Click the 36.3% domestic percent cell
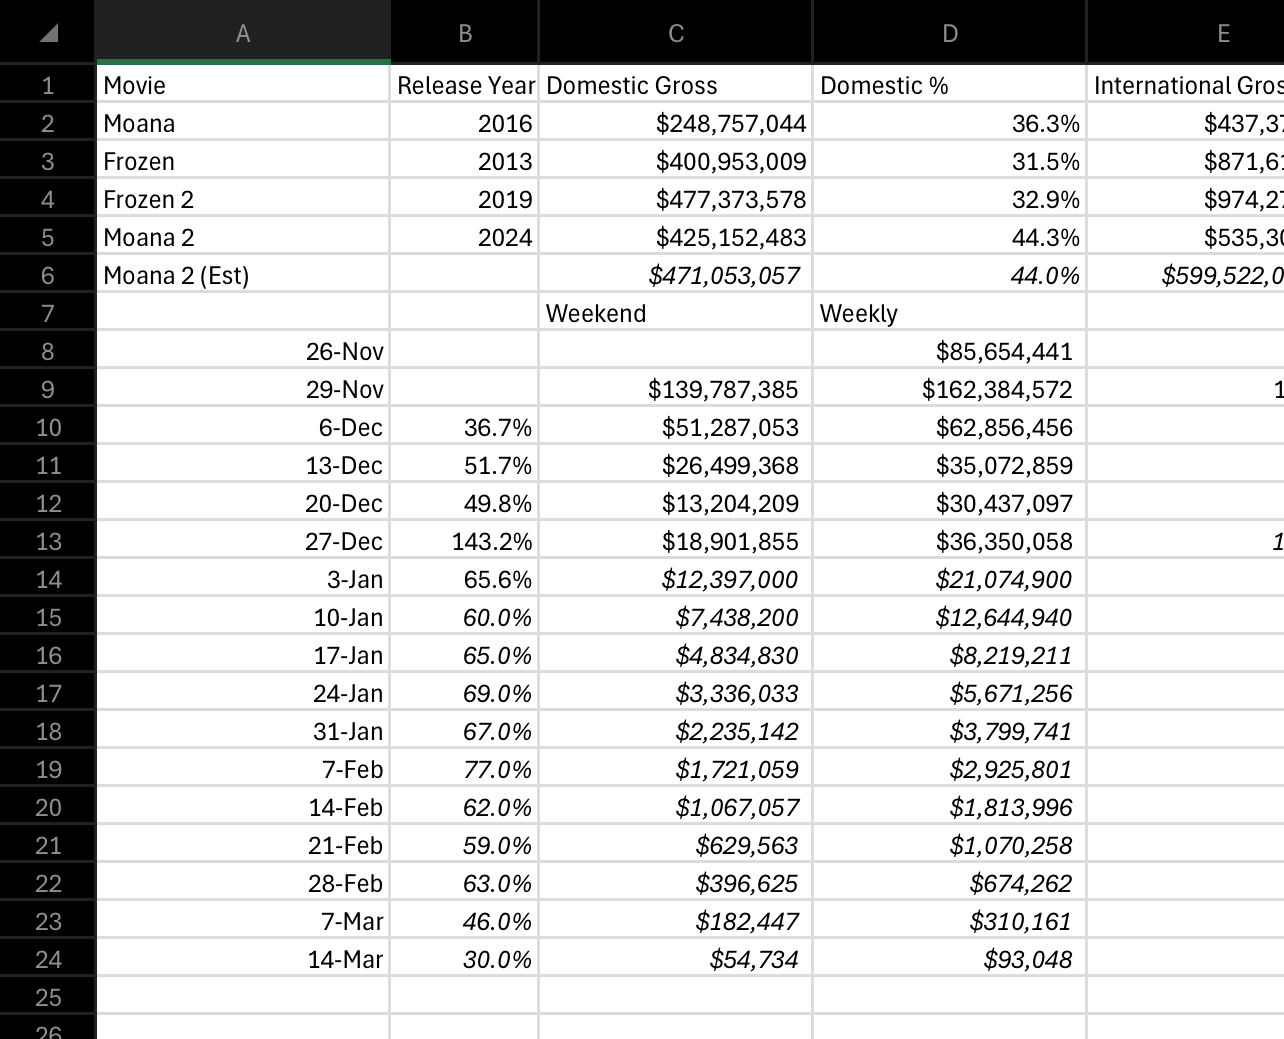The width and height of the screenshot is (1284, 1039). pos(950,123)
